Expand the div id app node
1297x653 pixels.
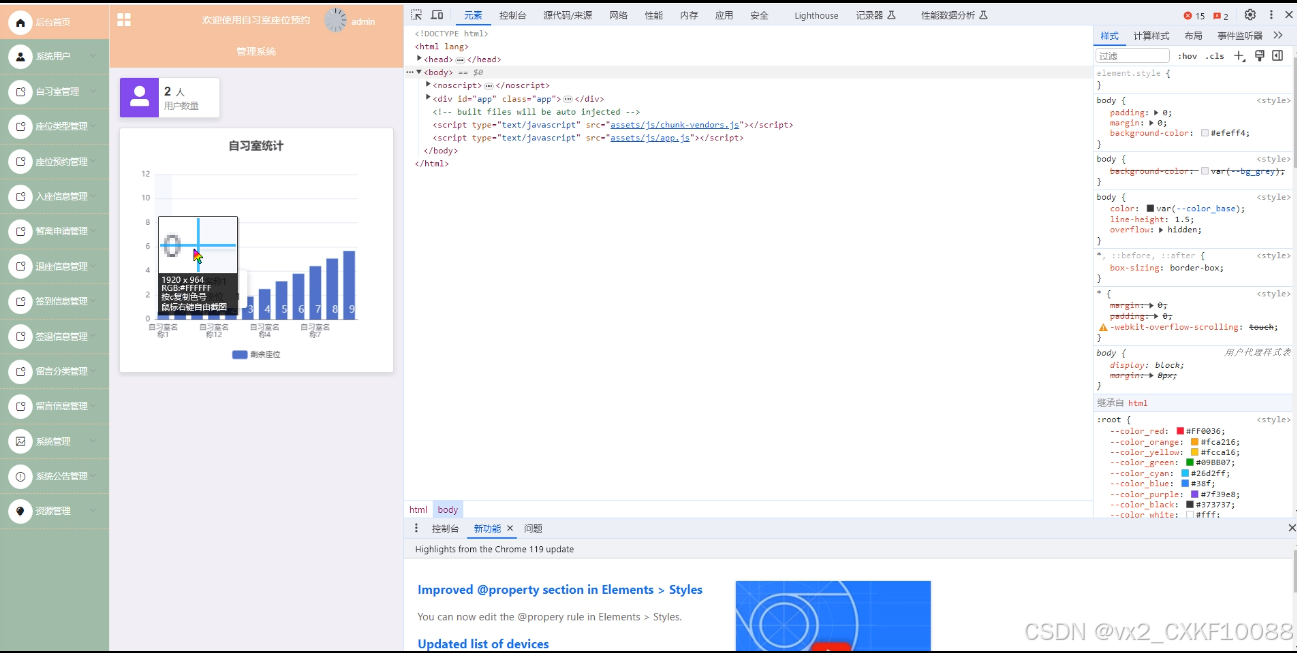pyautogui.click(x=428, y=98)
